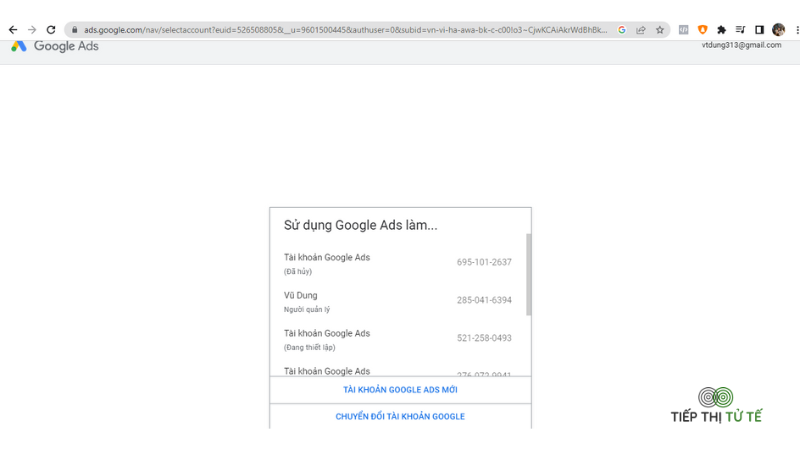Click CHUYỂN ĐỔI TÀI KHOẢN GOOGLE
The width and height of the screenshot is (800, 450).
(x=400, y=416)
